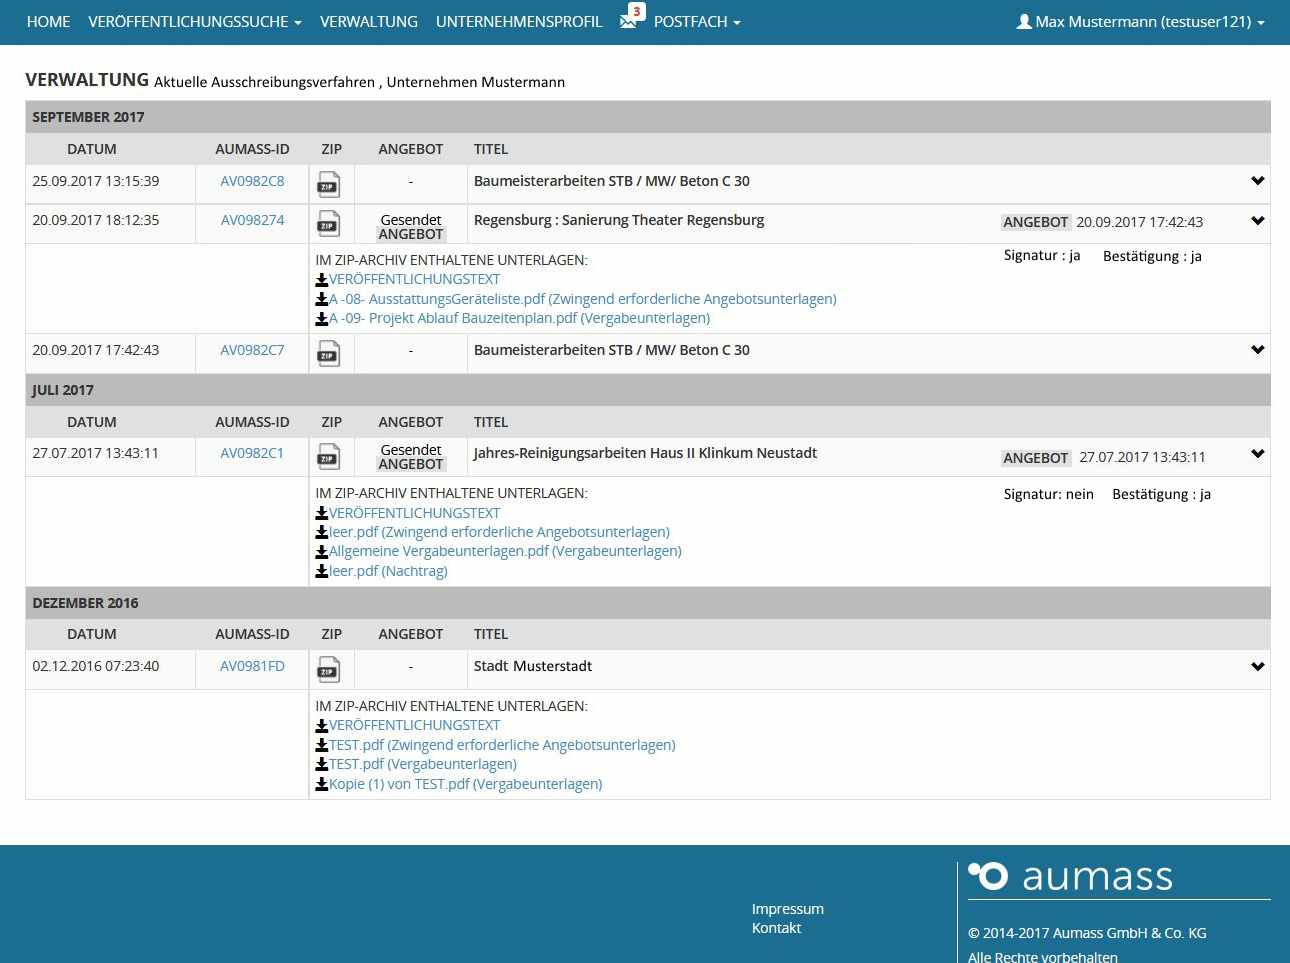Click title Stadt Musterstadt
Screen dimensions: 1290x963
coord(533,666)
